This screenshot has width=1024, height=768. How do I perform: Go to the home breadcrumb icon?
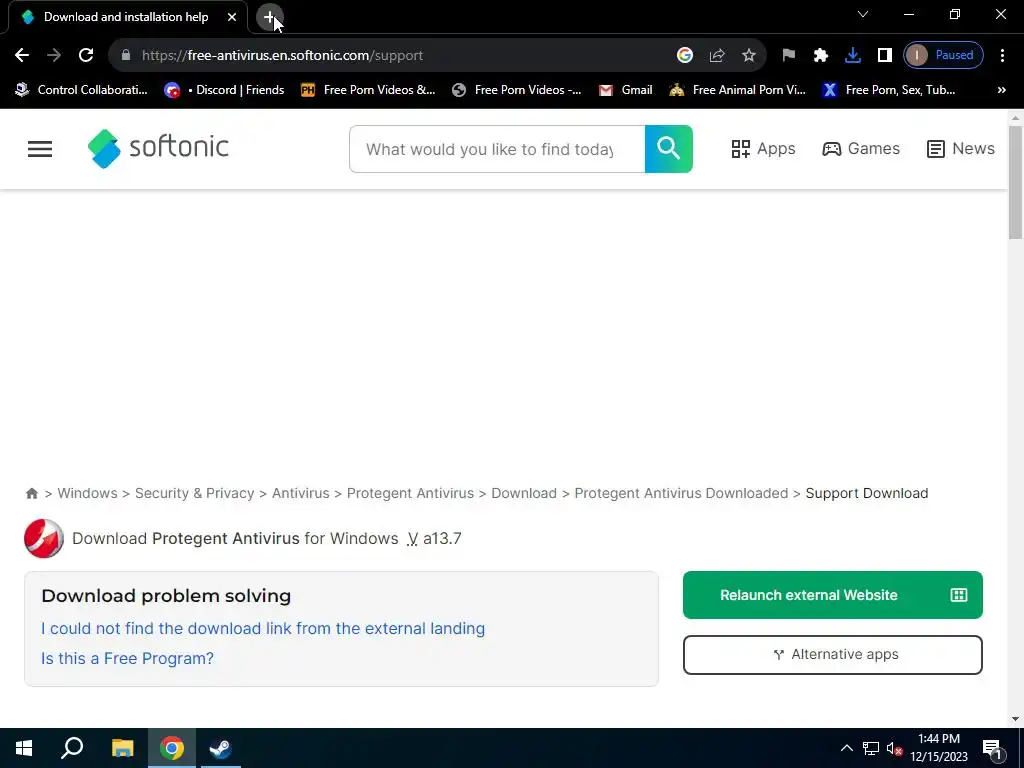click(31, 493)
